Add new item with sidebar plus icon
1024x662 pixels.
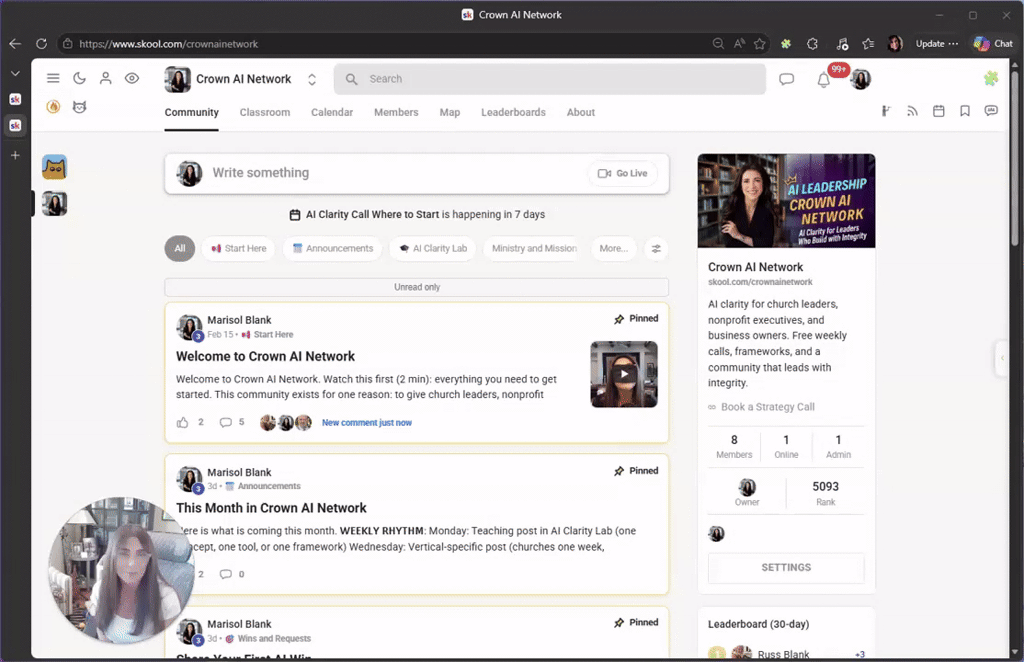(x=15, y=155)
